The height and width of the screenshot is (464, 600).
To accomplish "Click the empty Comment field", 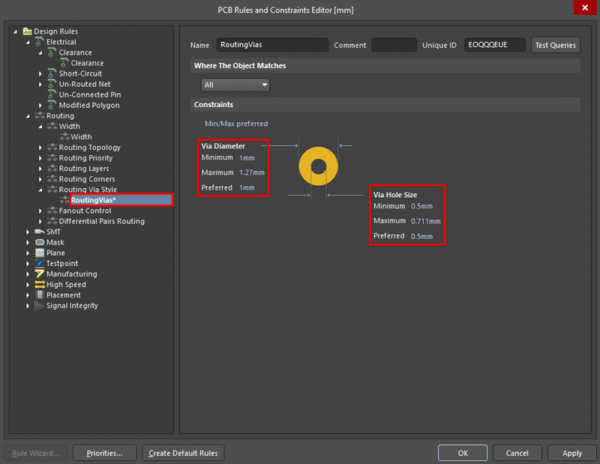I will click(394, 45).
